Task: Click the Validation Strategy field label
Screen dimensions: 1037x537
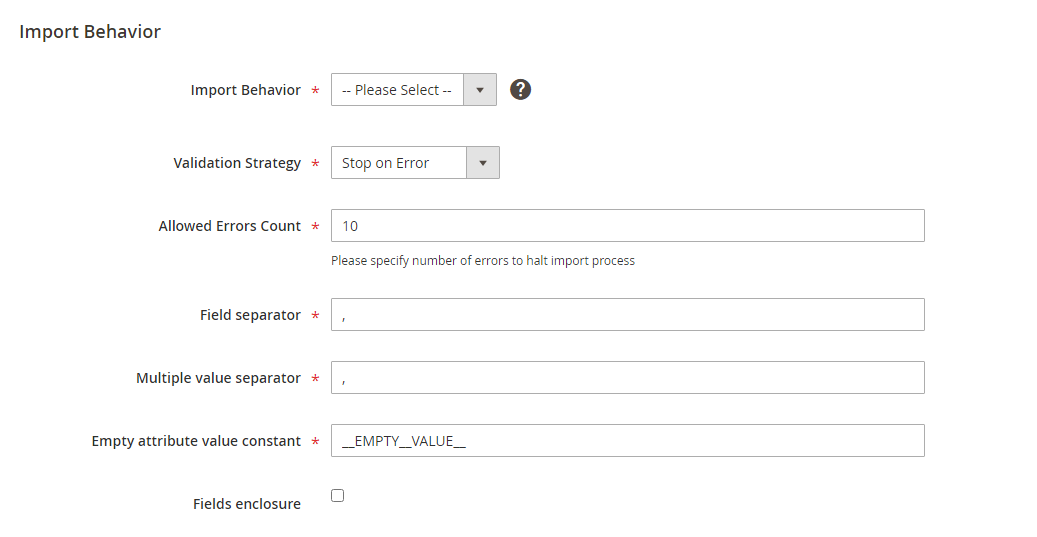Action: tap(237, 163)
